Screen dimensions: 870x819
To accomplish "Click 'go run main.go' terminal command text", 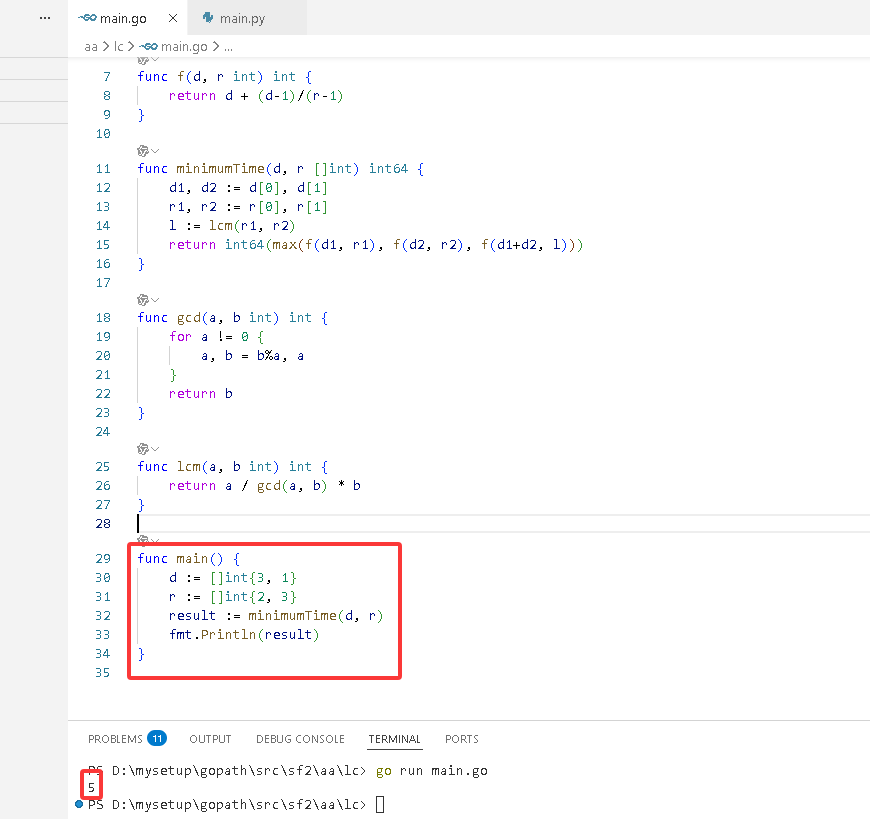I will tap(432, 771).
